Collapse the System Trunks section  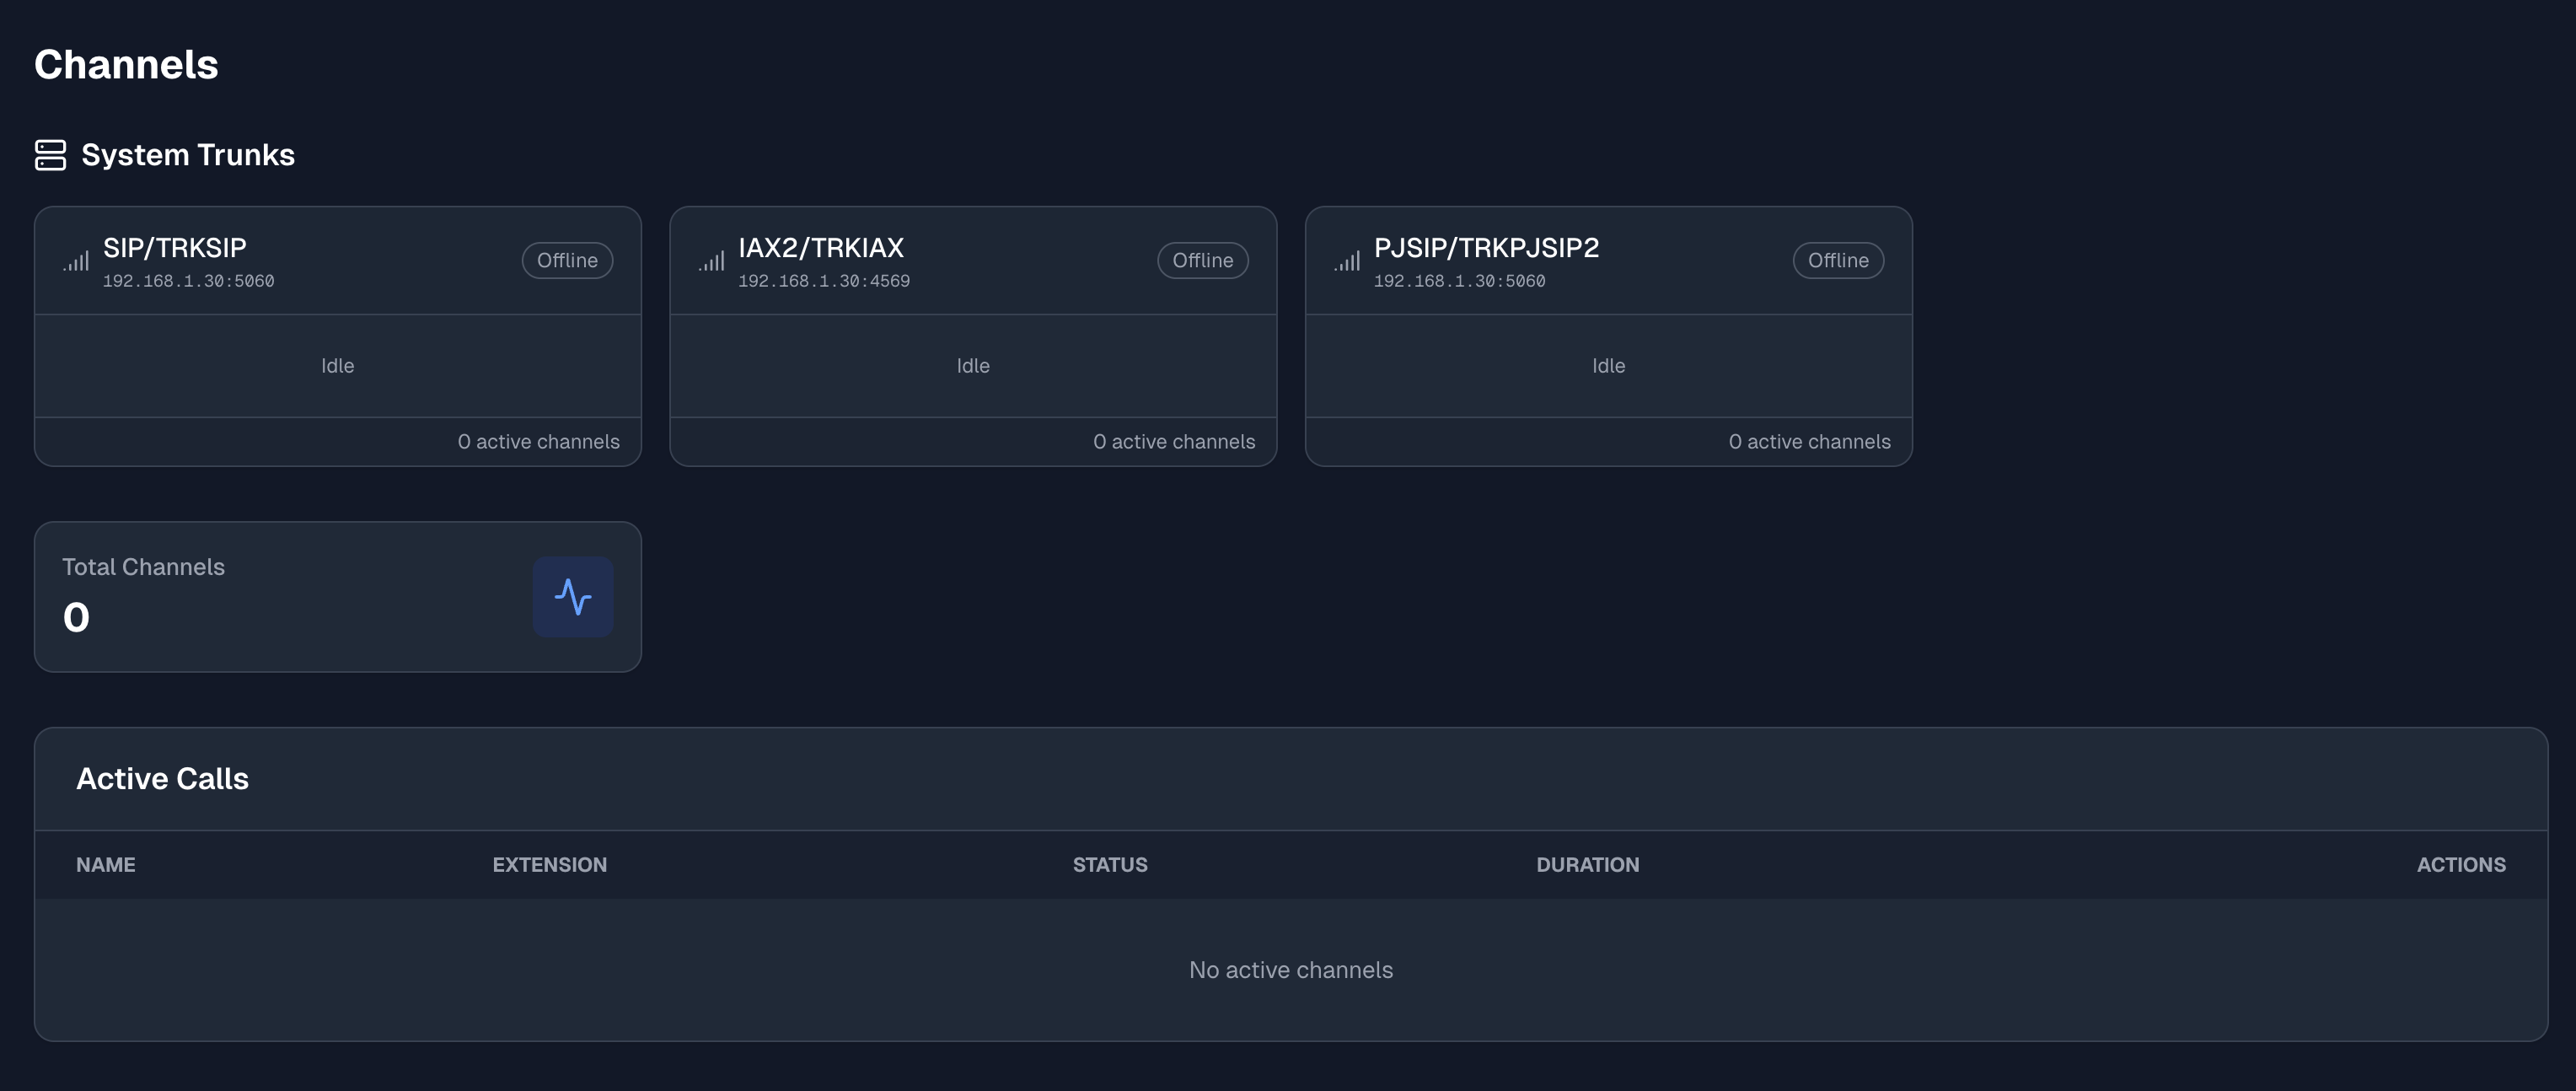[188, 155]
